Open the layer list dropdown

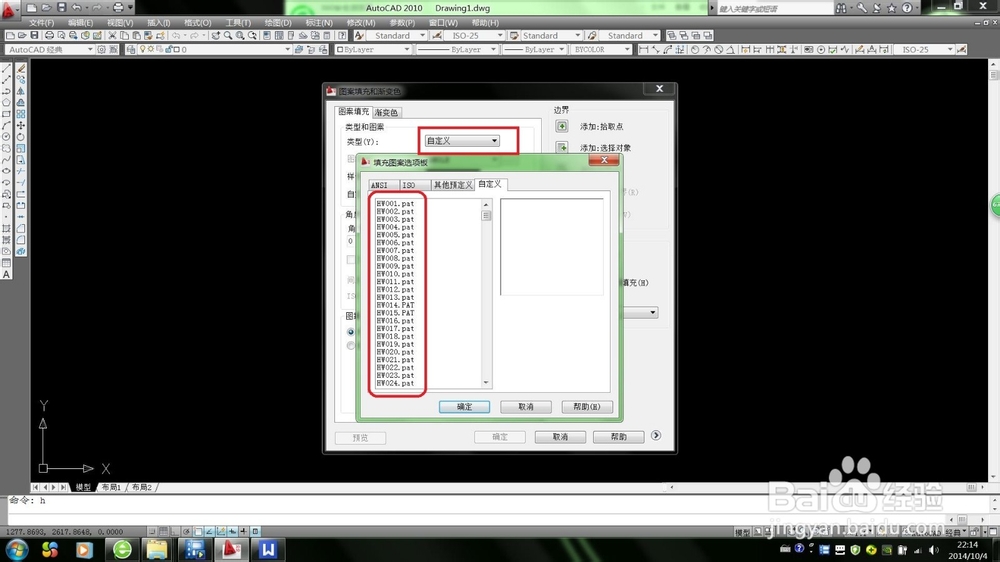click(214, 49)
